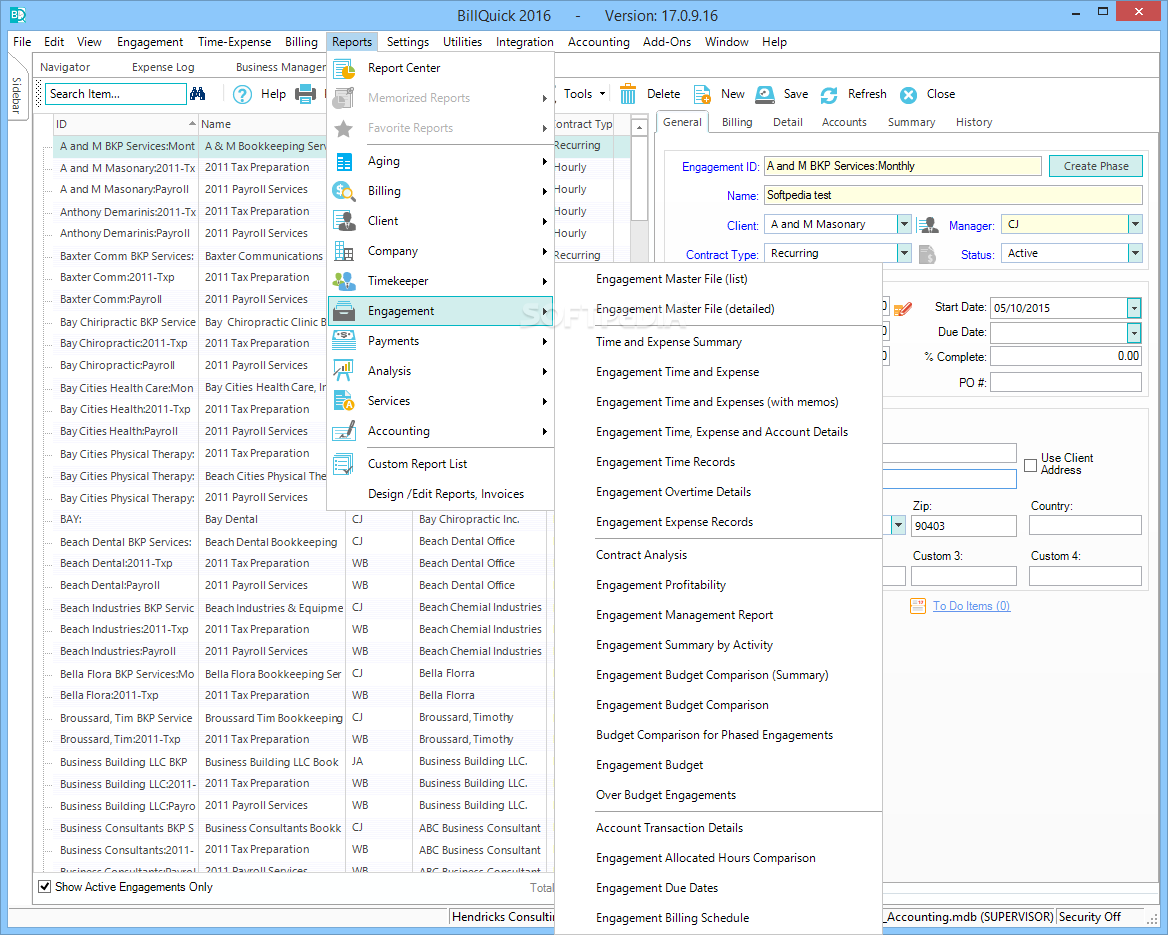Click the Delete trash can icon

coord(628,94)
